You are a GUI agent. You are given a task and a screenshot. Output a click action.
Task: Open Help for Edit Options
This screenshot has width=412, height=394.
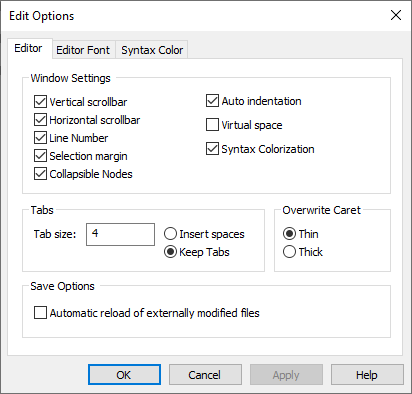point(367,375)
